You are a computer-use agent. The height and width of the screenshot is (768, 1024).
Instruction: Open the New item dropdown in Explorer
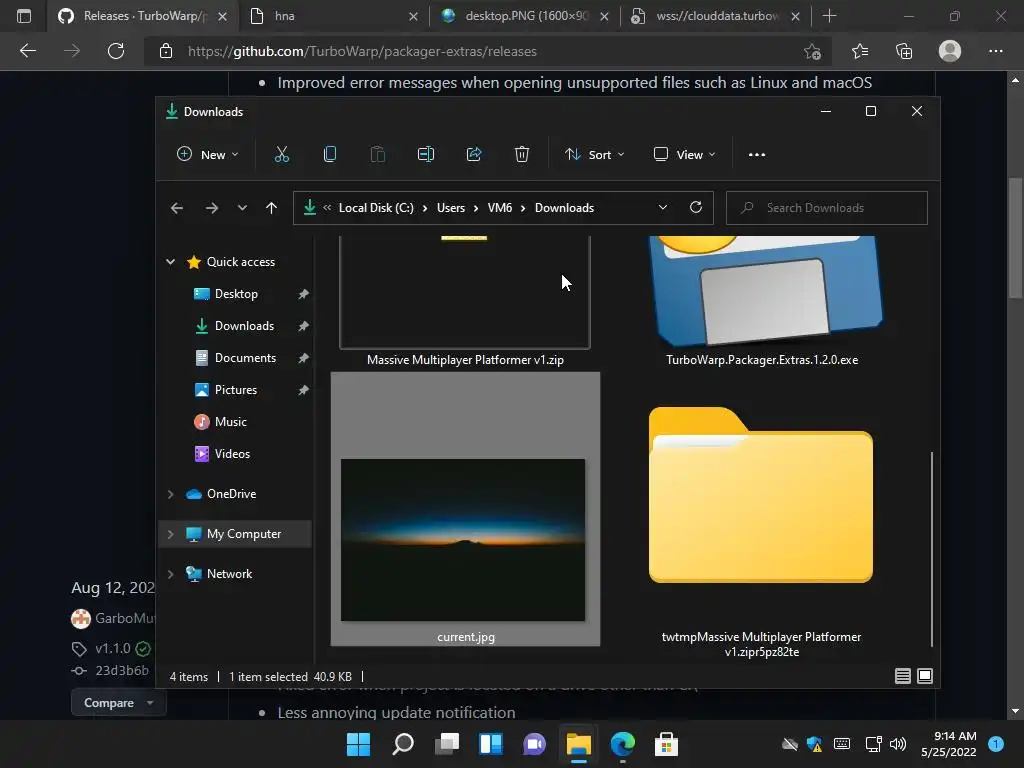tap(208, 155)
